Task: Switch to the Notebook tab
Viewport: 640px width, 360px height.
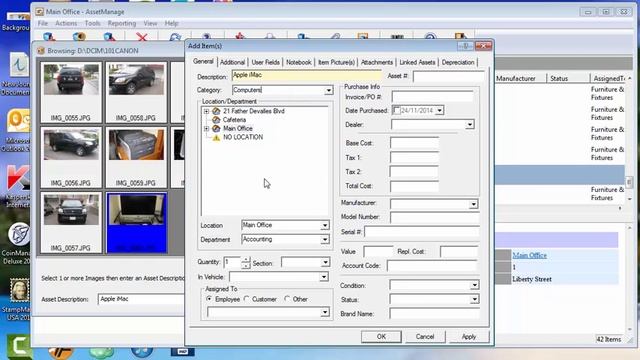Action: point(298,62)
